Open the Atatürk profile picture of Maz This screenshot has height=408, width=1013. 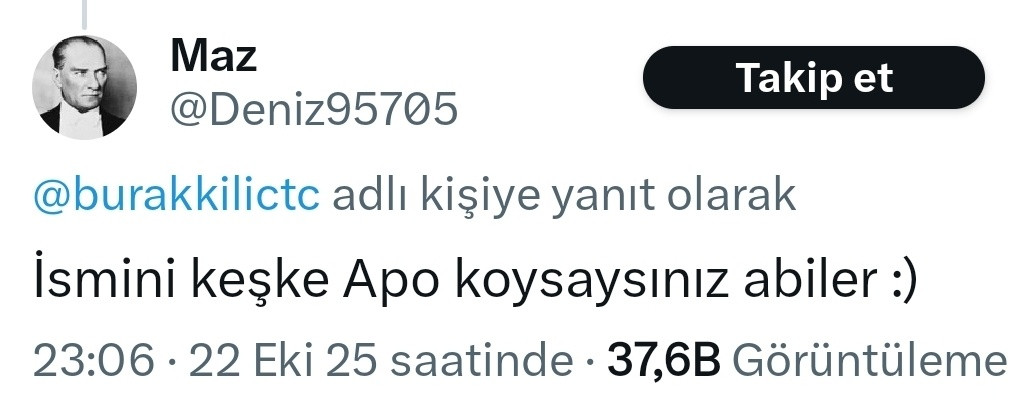(x=84, y=87)
